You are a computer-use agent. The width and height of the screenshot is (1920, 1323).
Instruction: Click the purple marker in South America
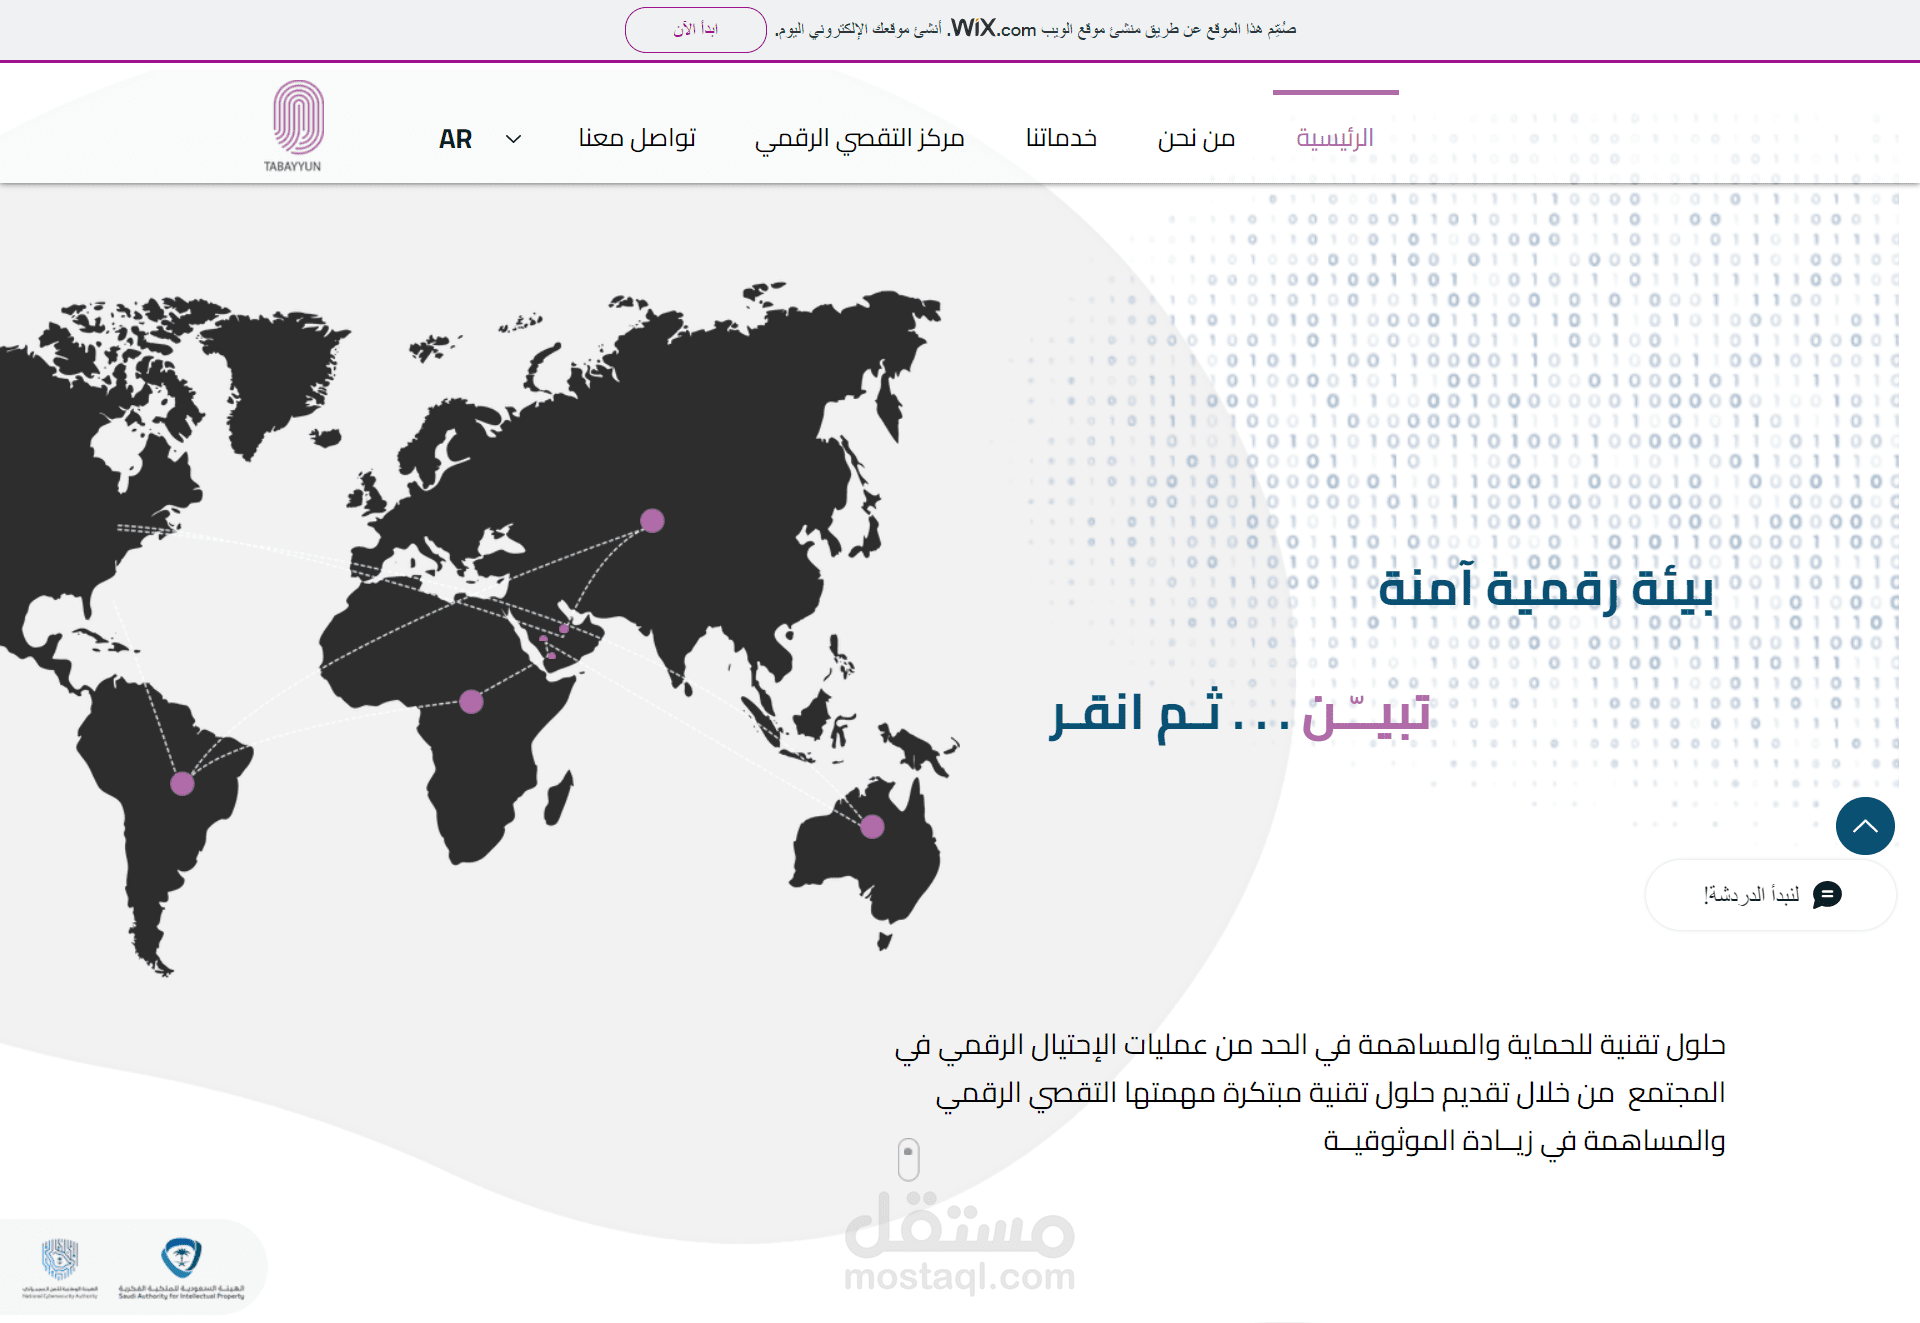182,783
